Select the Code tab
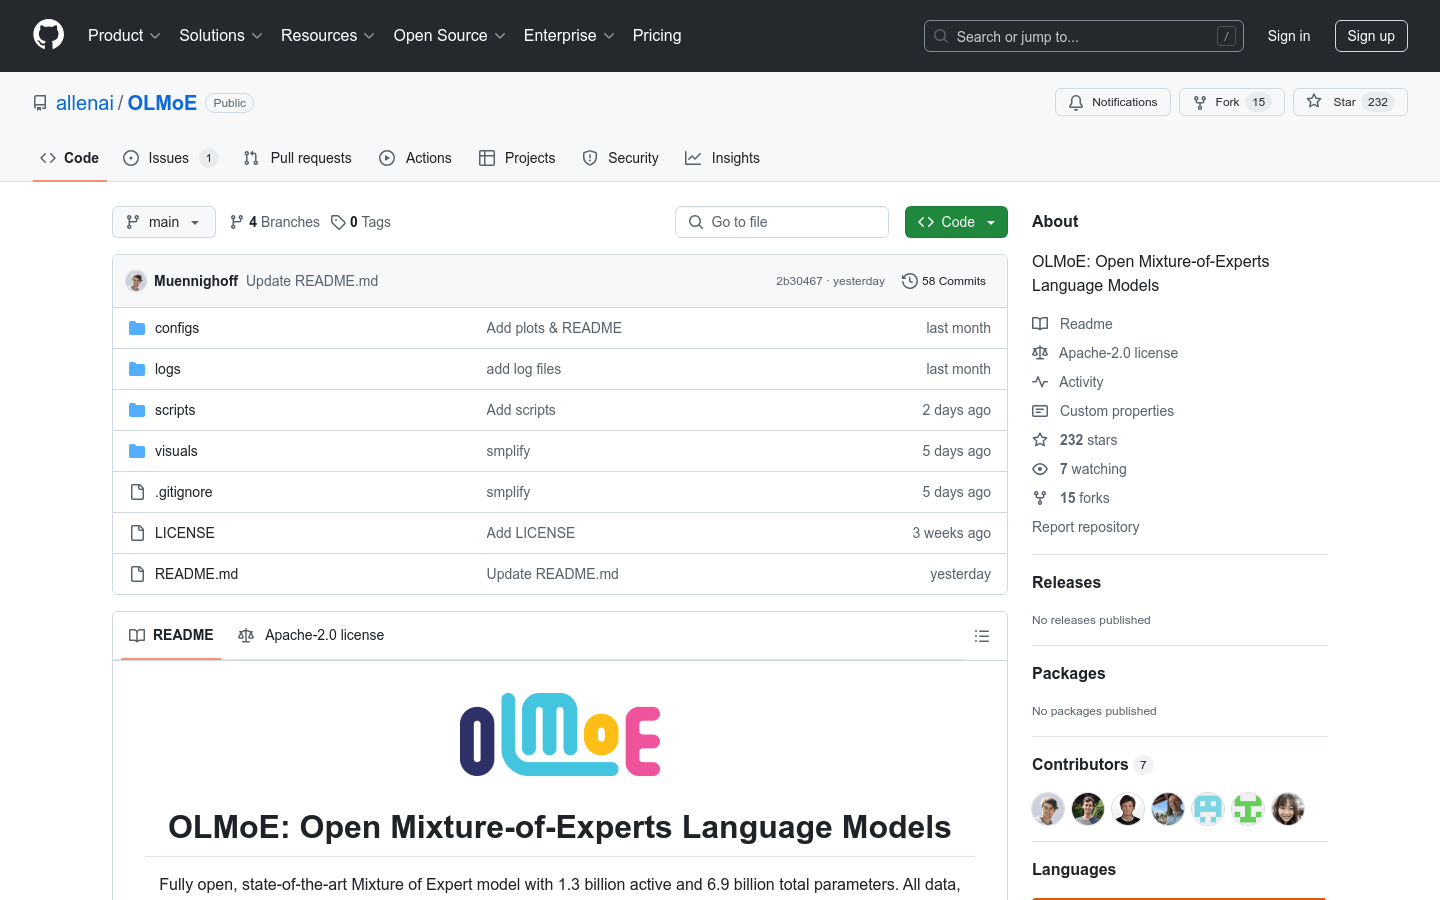 coord(69,158)
